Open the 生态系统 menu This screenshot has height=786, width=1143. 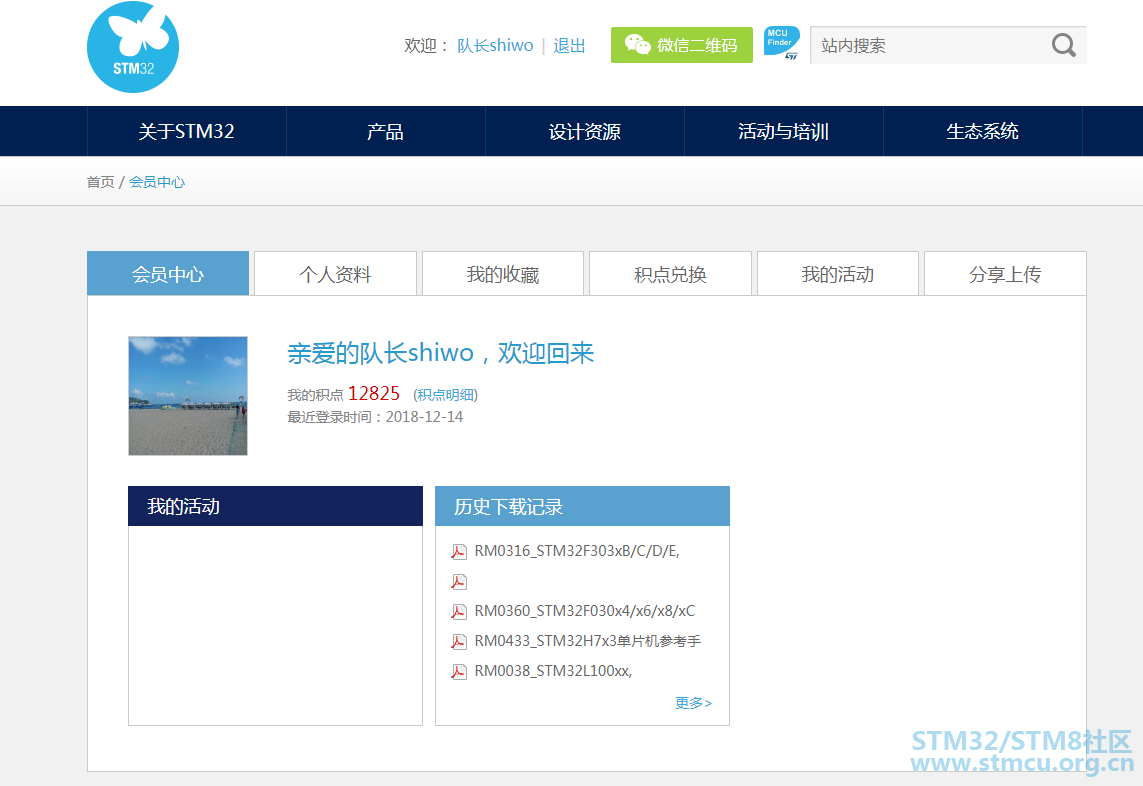tap(983, 131)
